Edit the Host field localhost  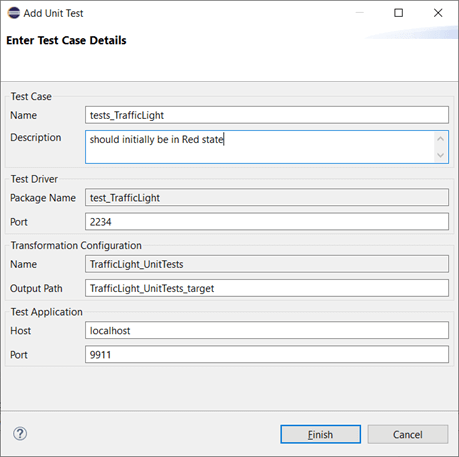267,330
